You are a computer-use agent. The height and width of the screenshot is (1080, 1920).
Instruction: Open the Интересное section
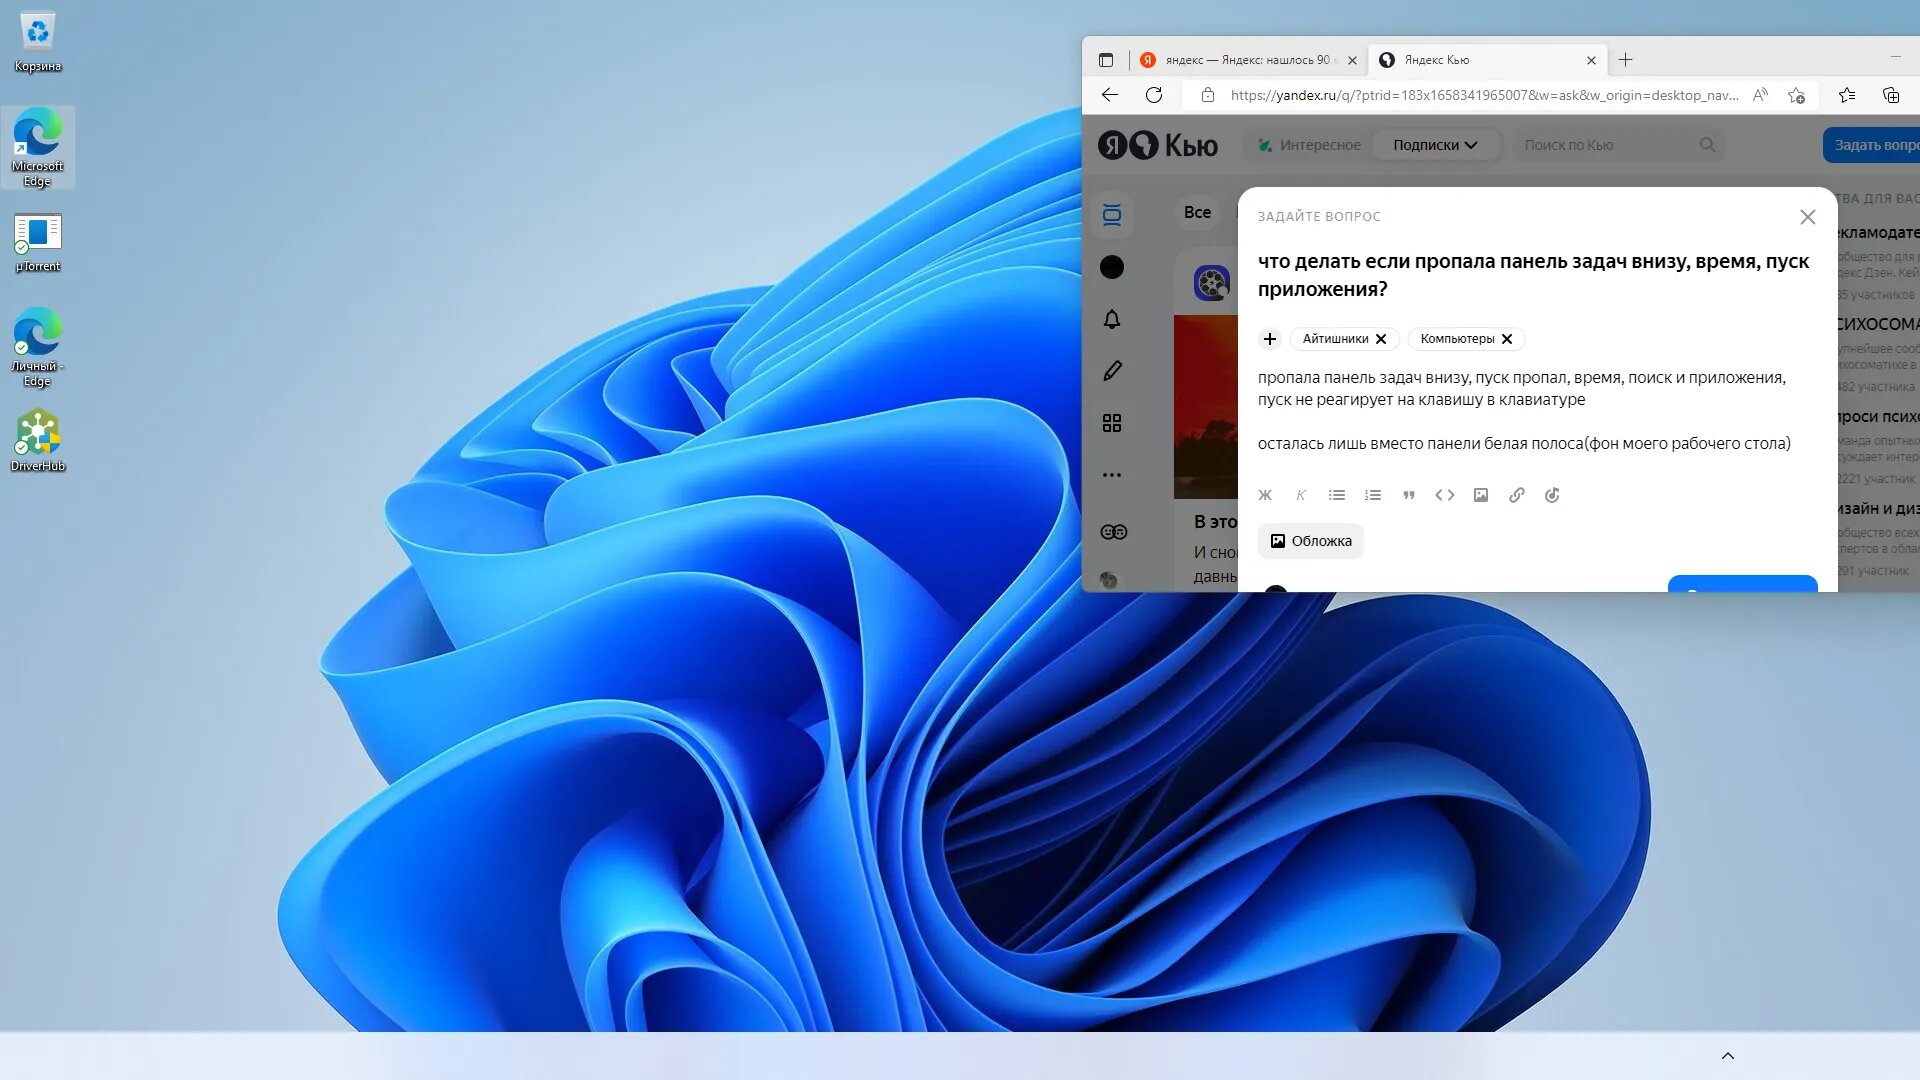tap(1309, 145)
